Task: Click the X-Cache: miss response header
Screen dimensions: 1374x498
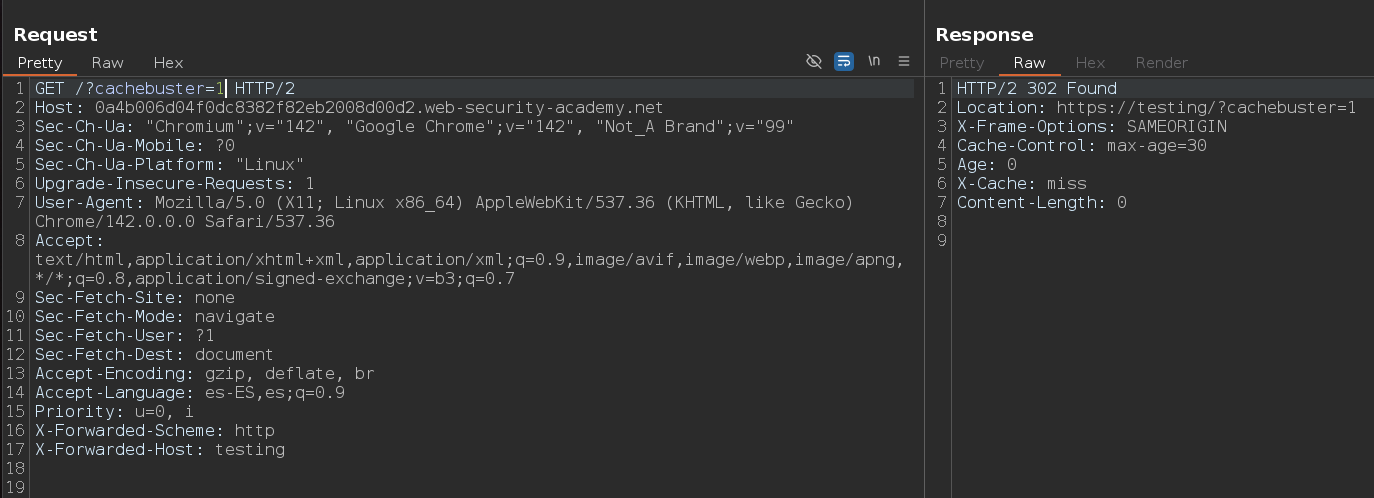Action: [x=1021, y=183]
